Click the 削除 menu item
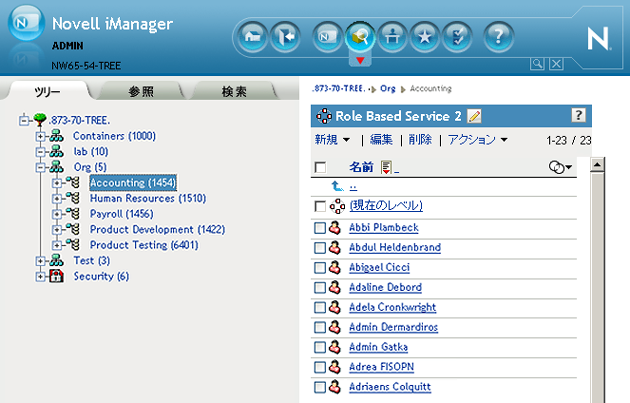This screenshot has width=630, height=403. (x=420, y=139)
